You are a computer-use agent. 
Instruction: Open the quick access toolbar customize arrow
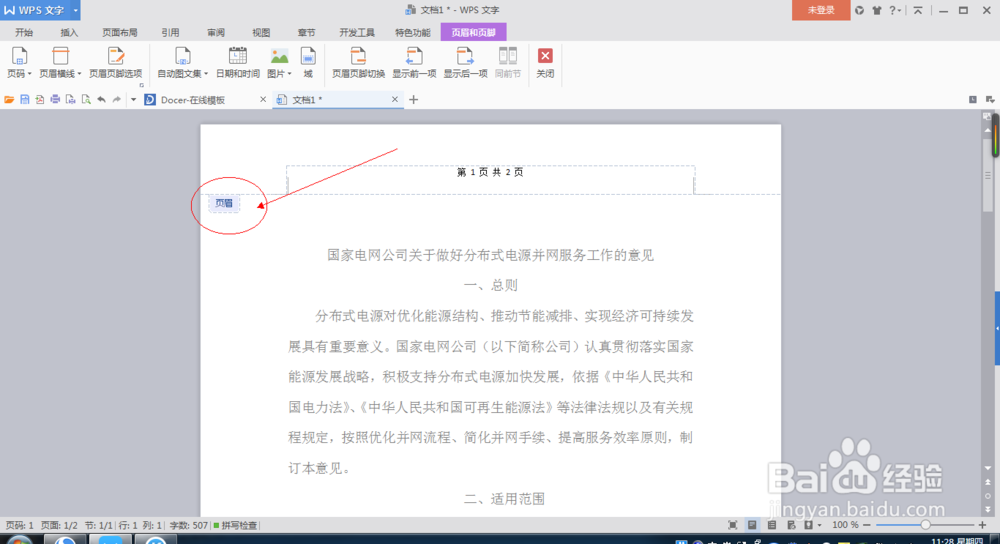[133, 99]
